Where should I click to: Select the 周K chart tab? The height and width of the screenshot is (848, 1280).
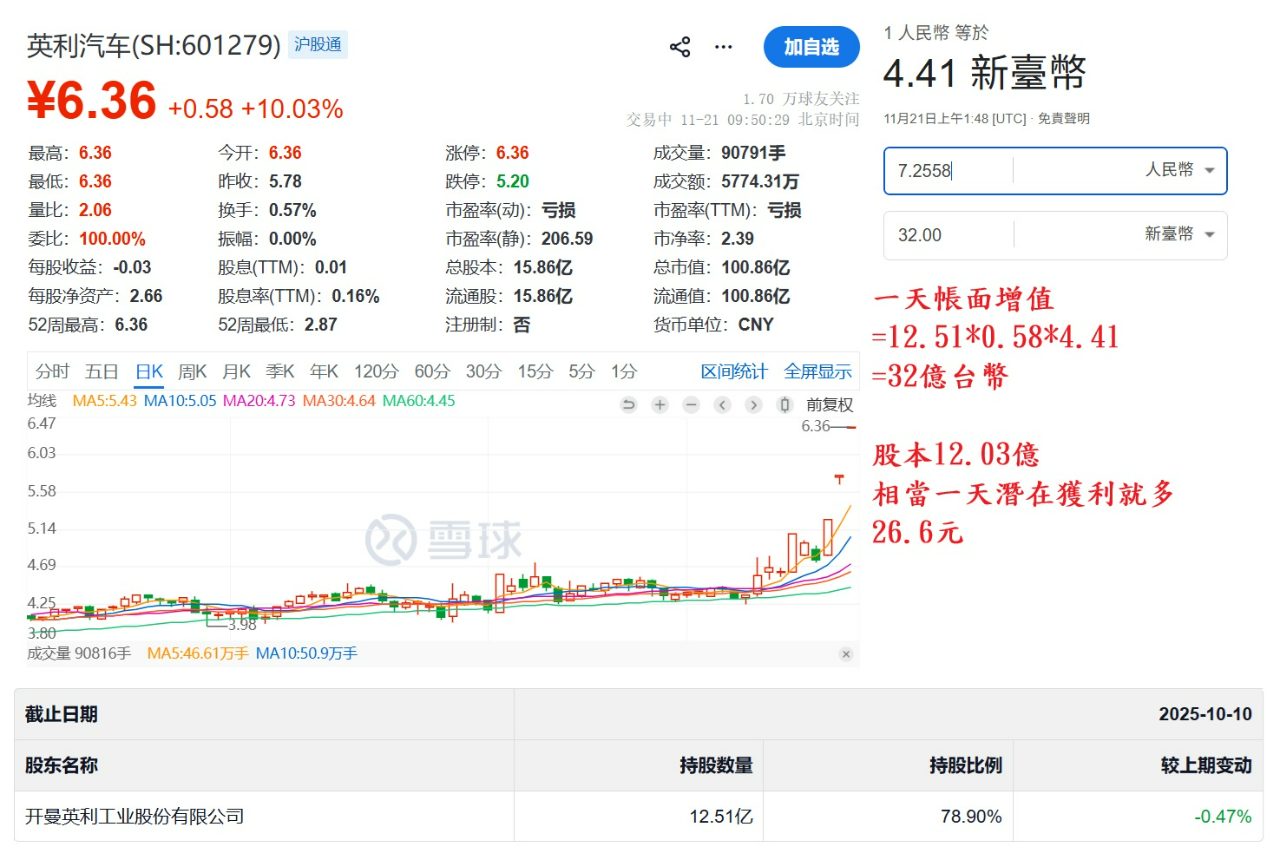(x=191, y=371)
